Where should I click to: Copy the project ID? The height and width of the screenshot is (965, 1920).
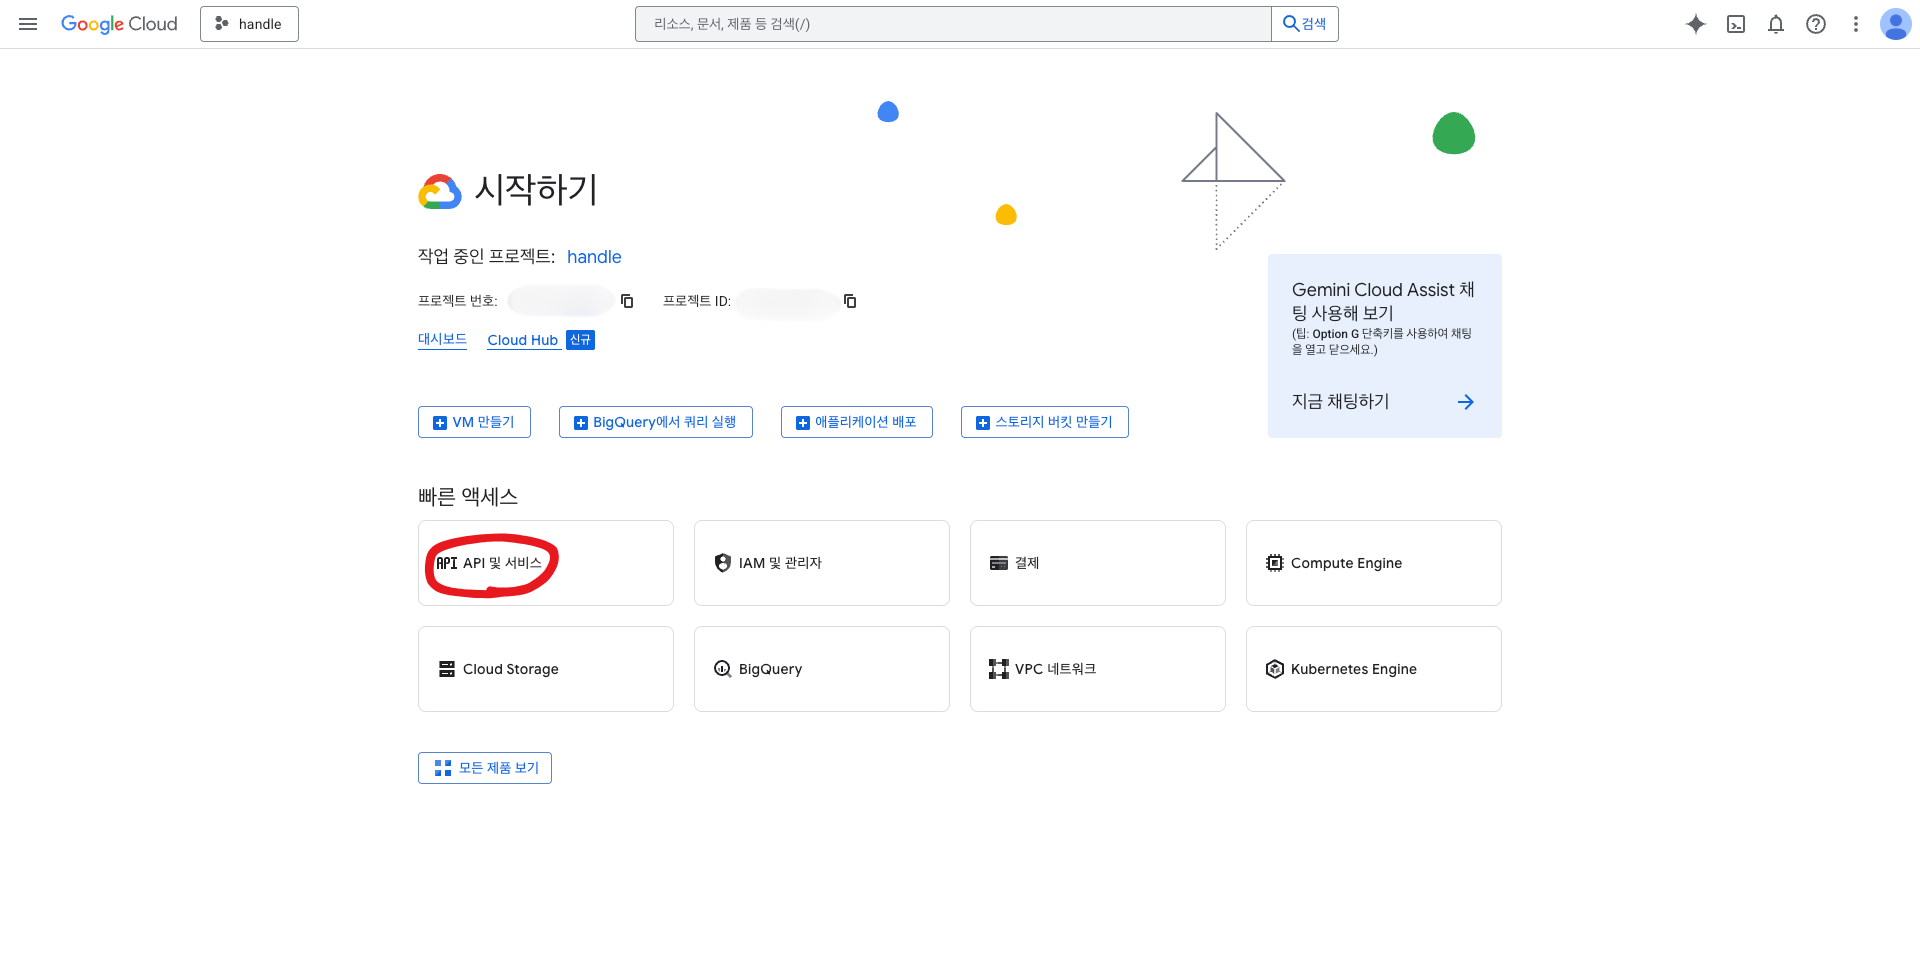point(849,302)
